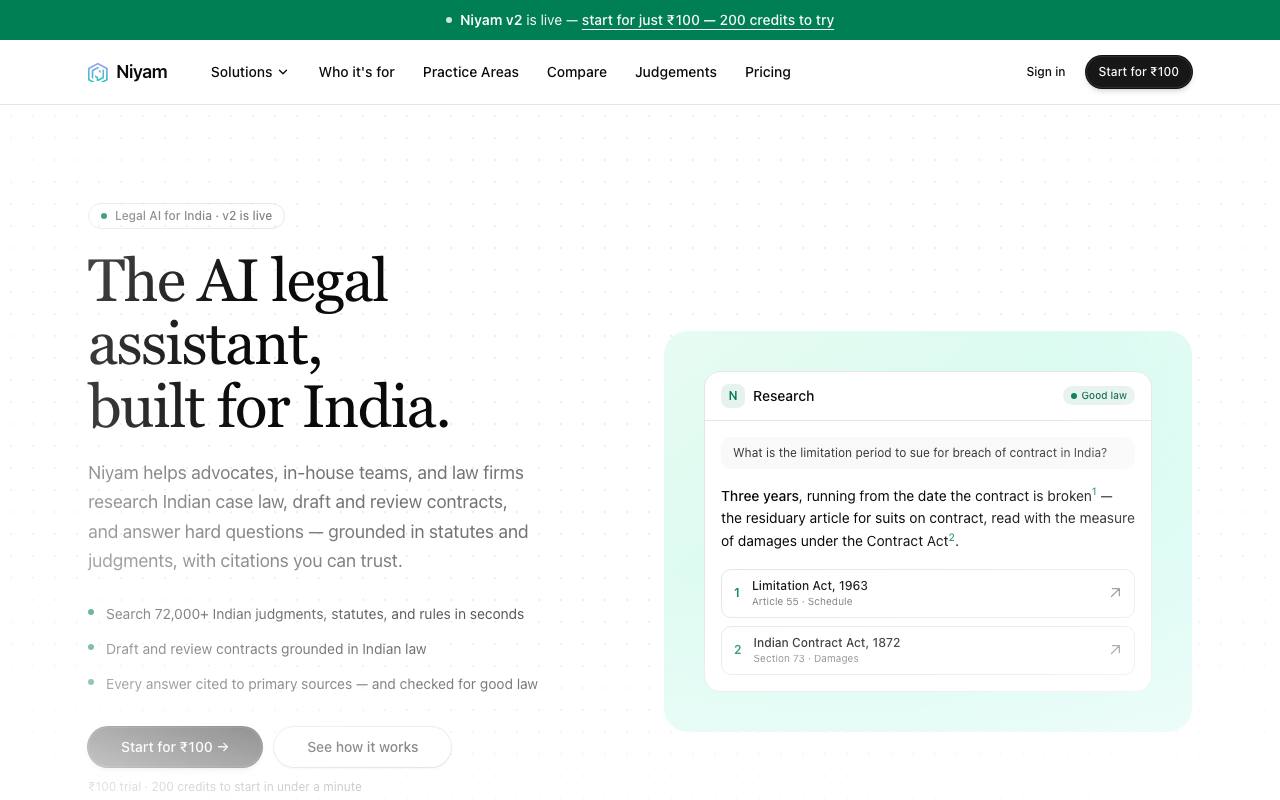Viewport: 1280px width, 800px height.
Task: Click header Start for ₹100 button
Action: (x=1139, y=72)
